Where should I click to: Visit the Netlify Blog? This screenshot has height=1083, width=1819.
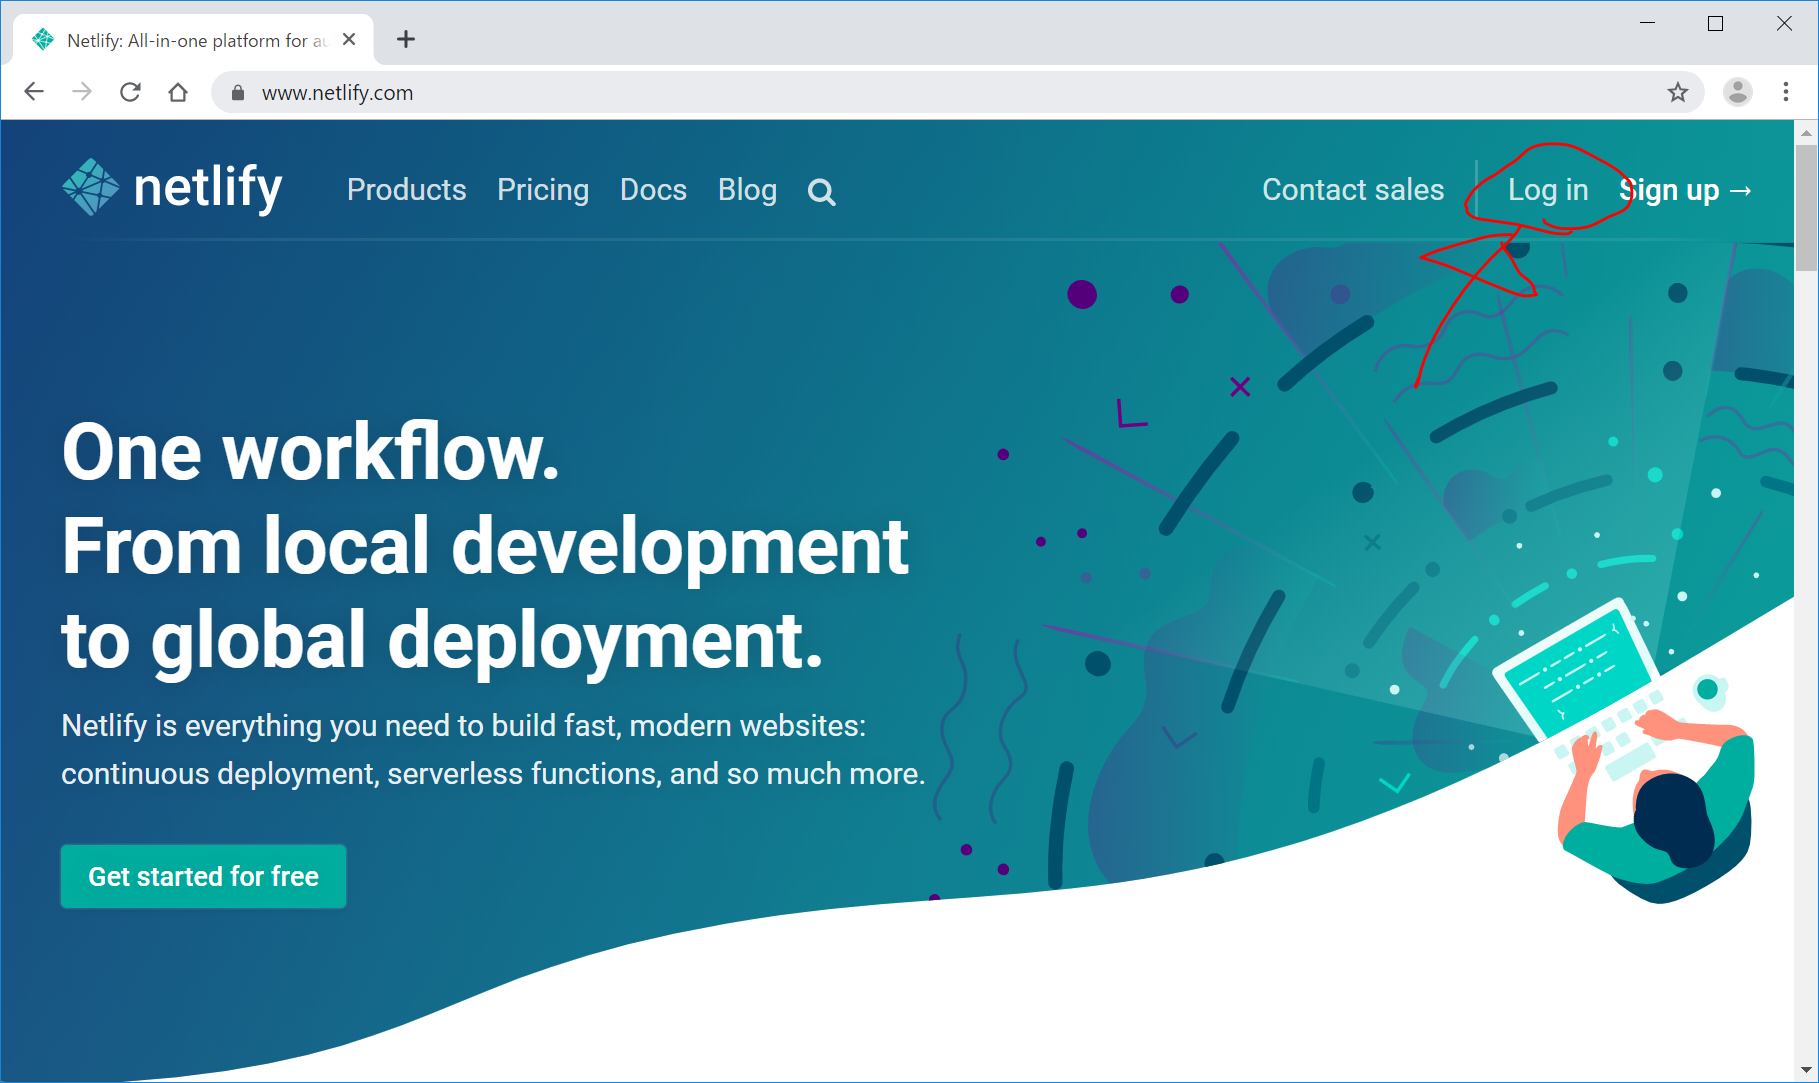pos(747,190)
